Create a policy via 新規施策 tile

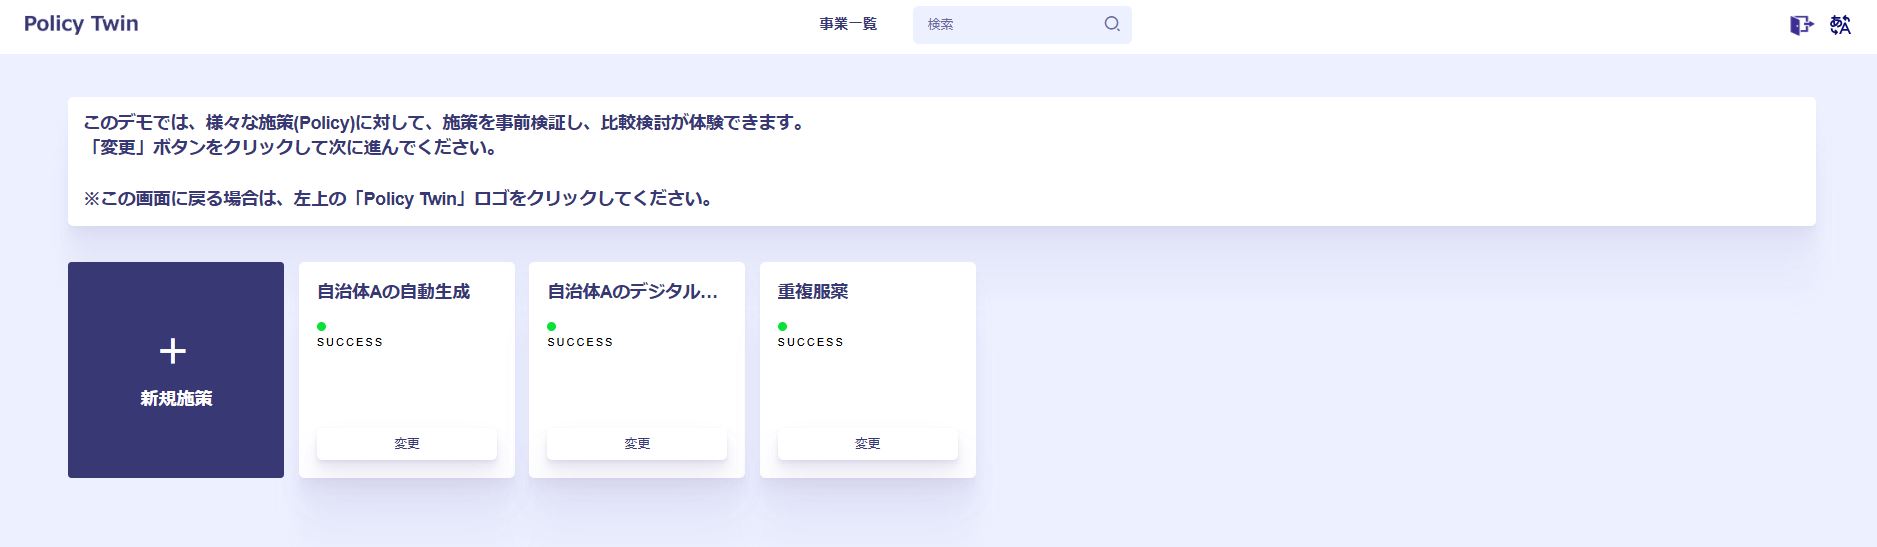[176, 370]
